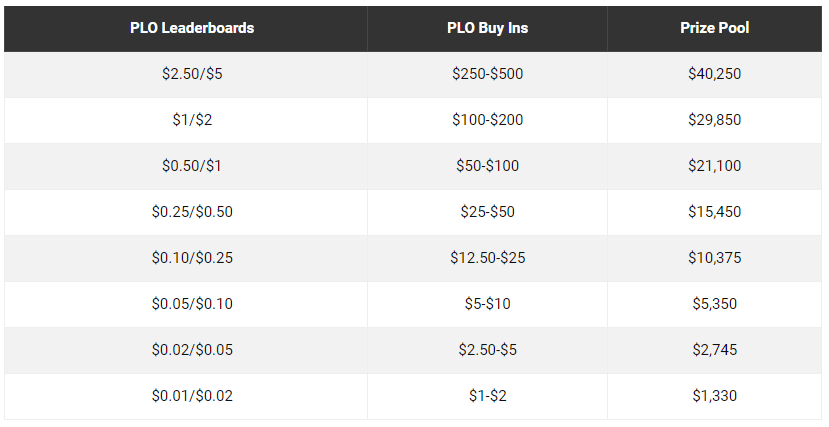
Task: Click the $5-$10 buy-in cell
Action: (487, 304)
